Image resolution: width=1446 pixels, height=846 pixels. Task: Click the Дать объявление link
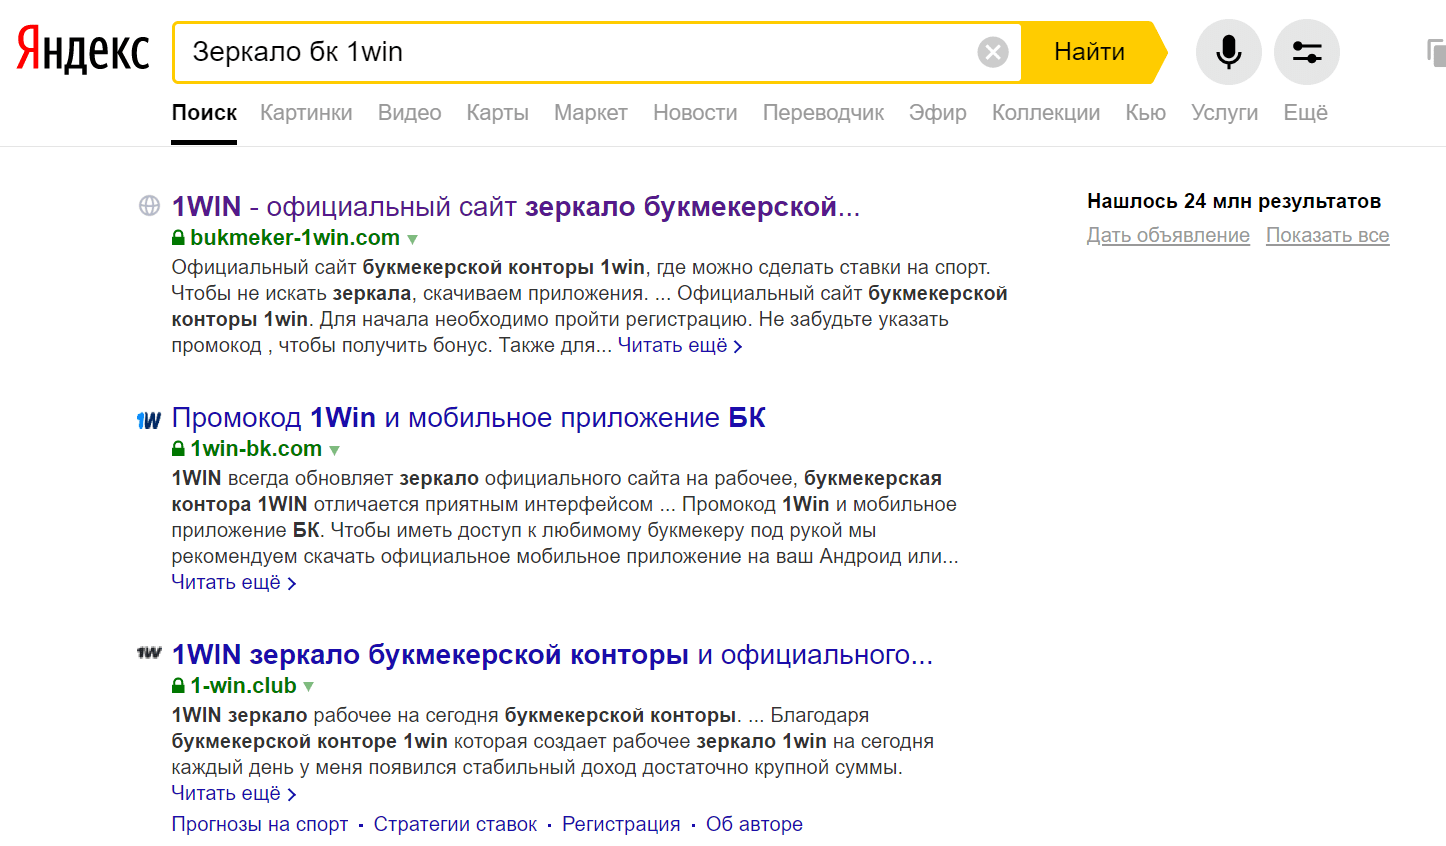1167,235
